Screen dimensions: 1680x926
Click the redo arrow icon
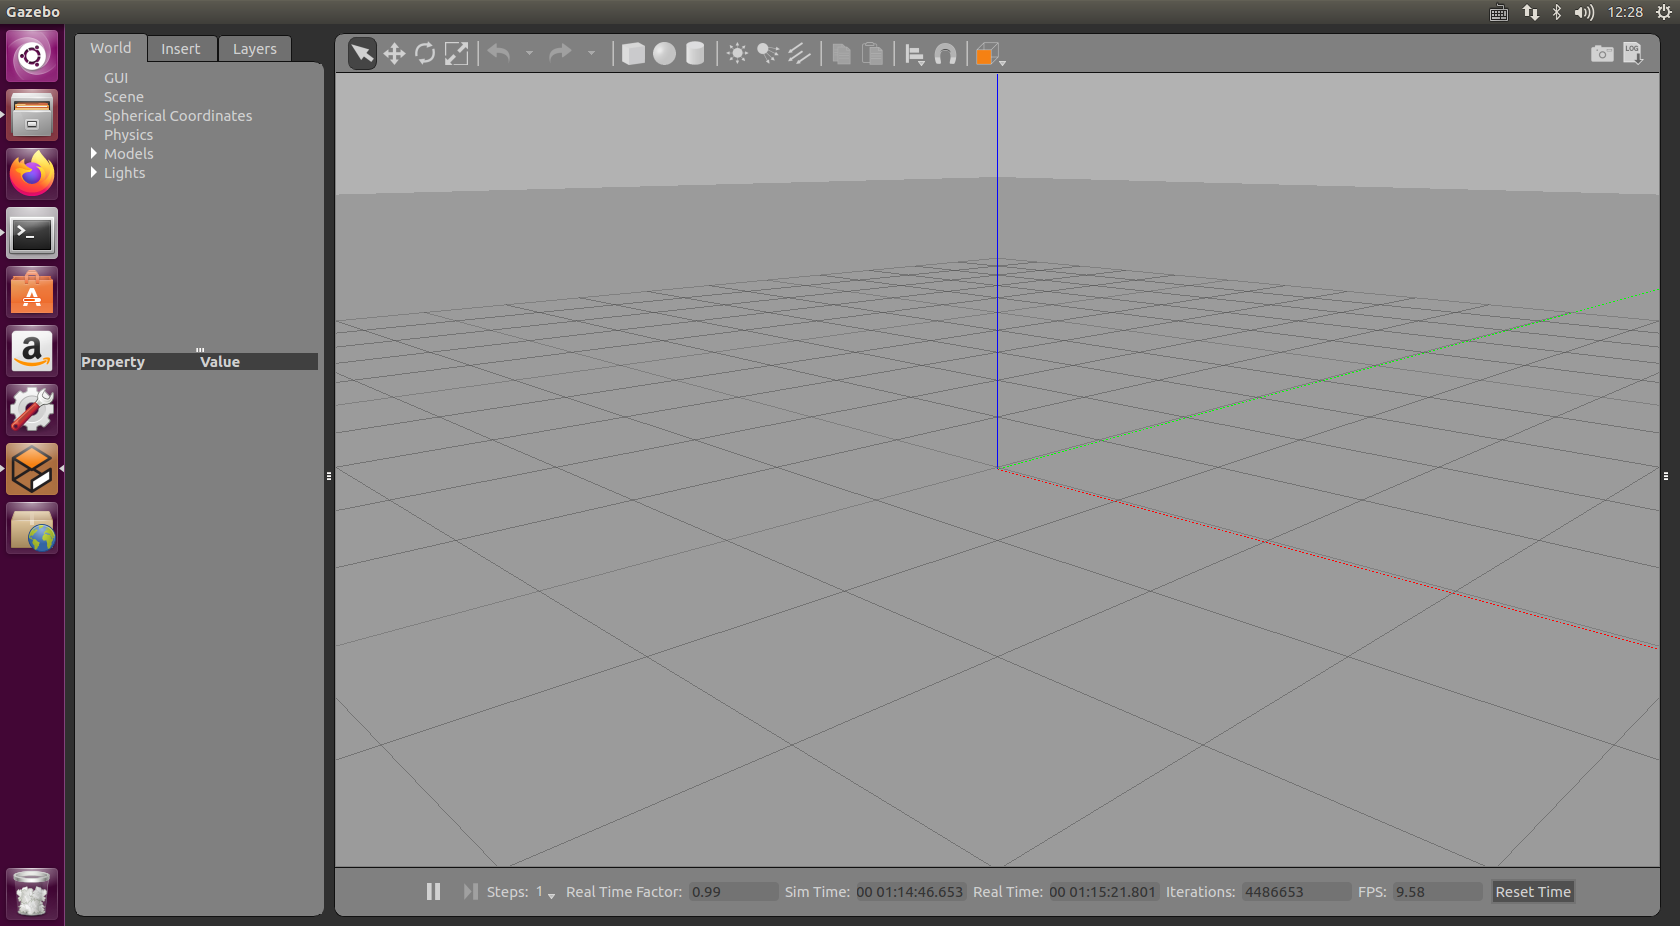(x=561, y=52)
